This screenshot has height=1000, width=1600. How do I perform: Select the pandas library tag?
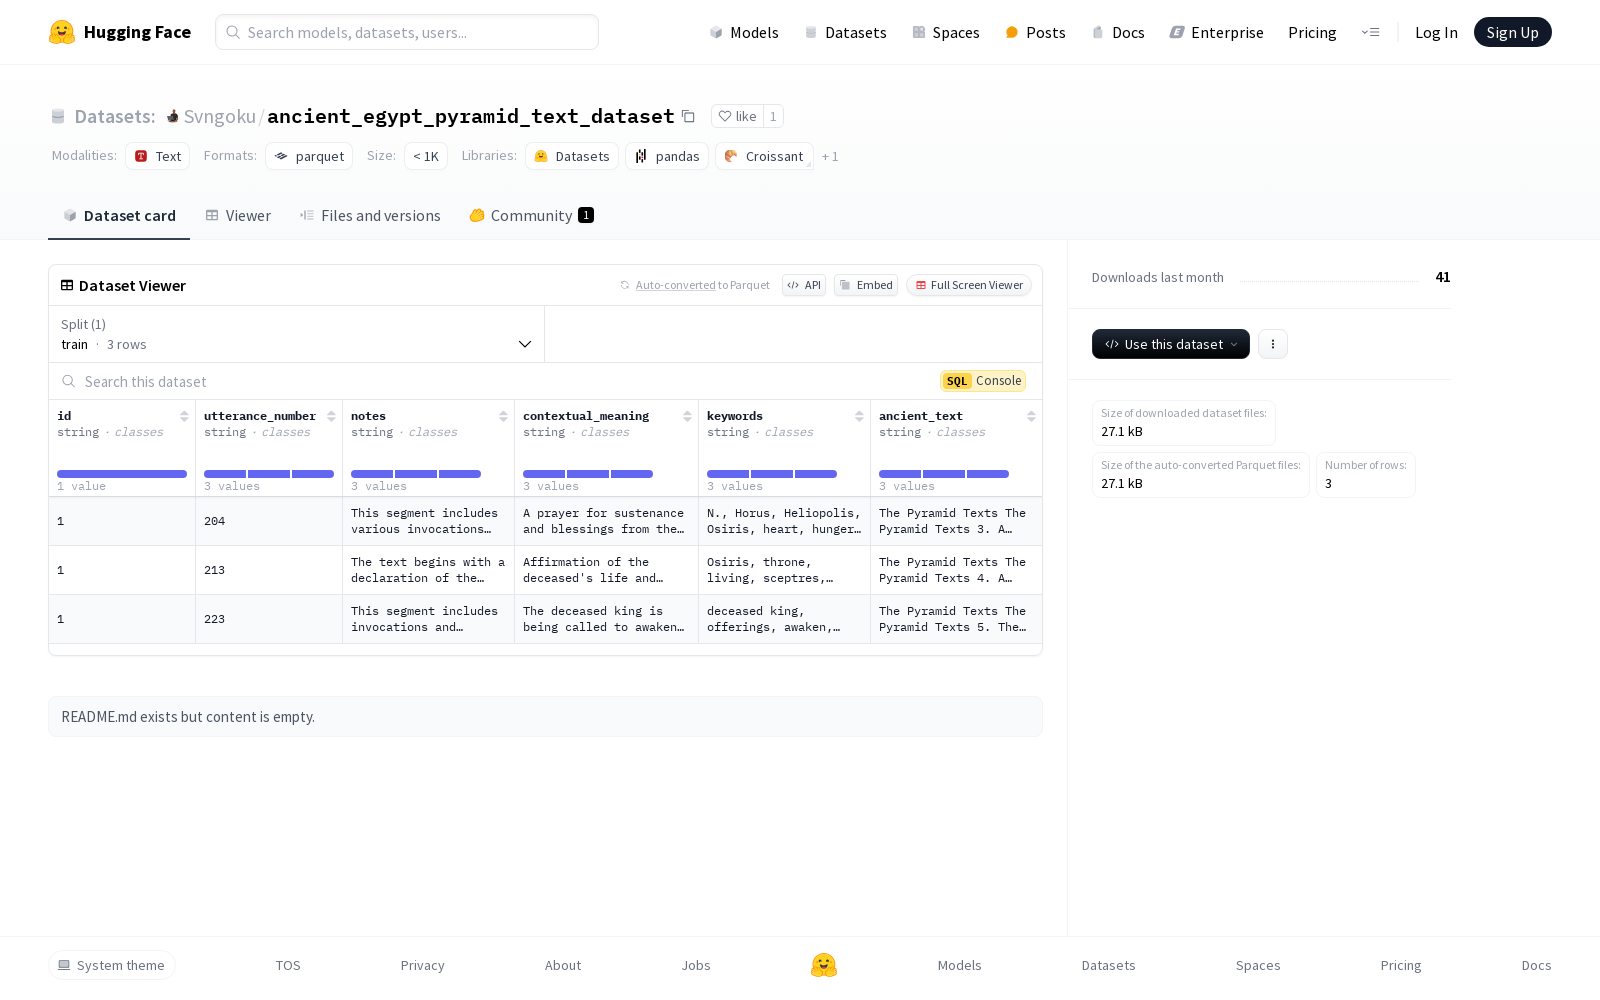pyautogui.click(x=667, y=156)
